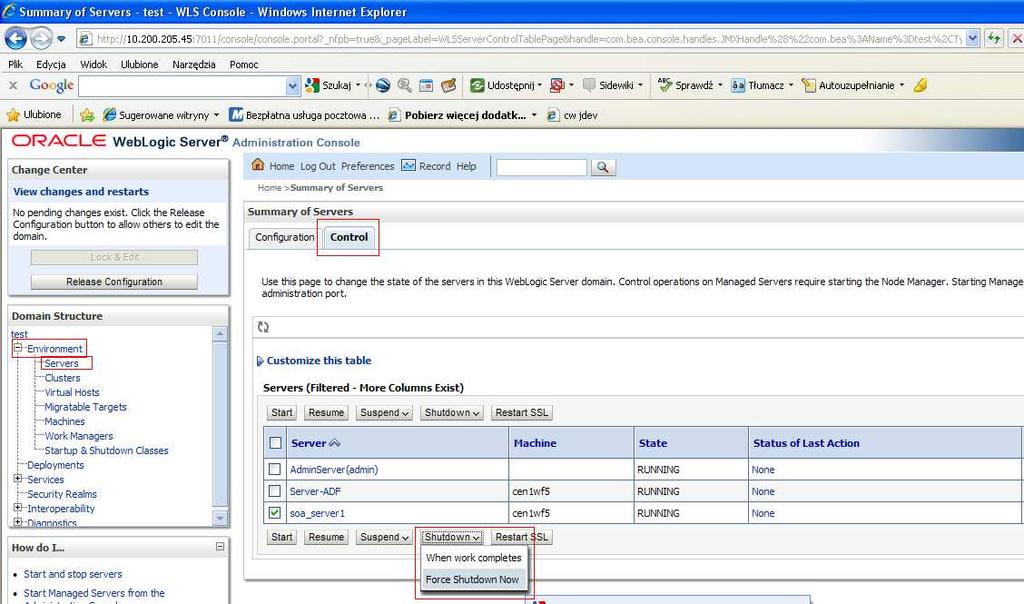Click the blue globe icon on Google toolbar
Viewport: 1024px width, 604px height.
point(383,86)
